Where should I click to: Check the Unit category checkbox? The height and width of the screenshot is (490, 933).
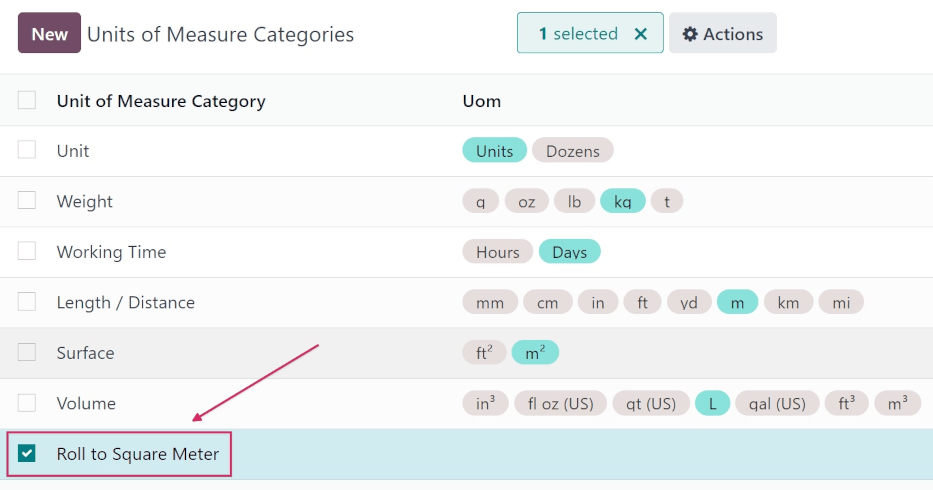tap(27, 150)
